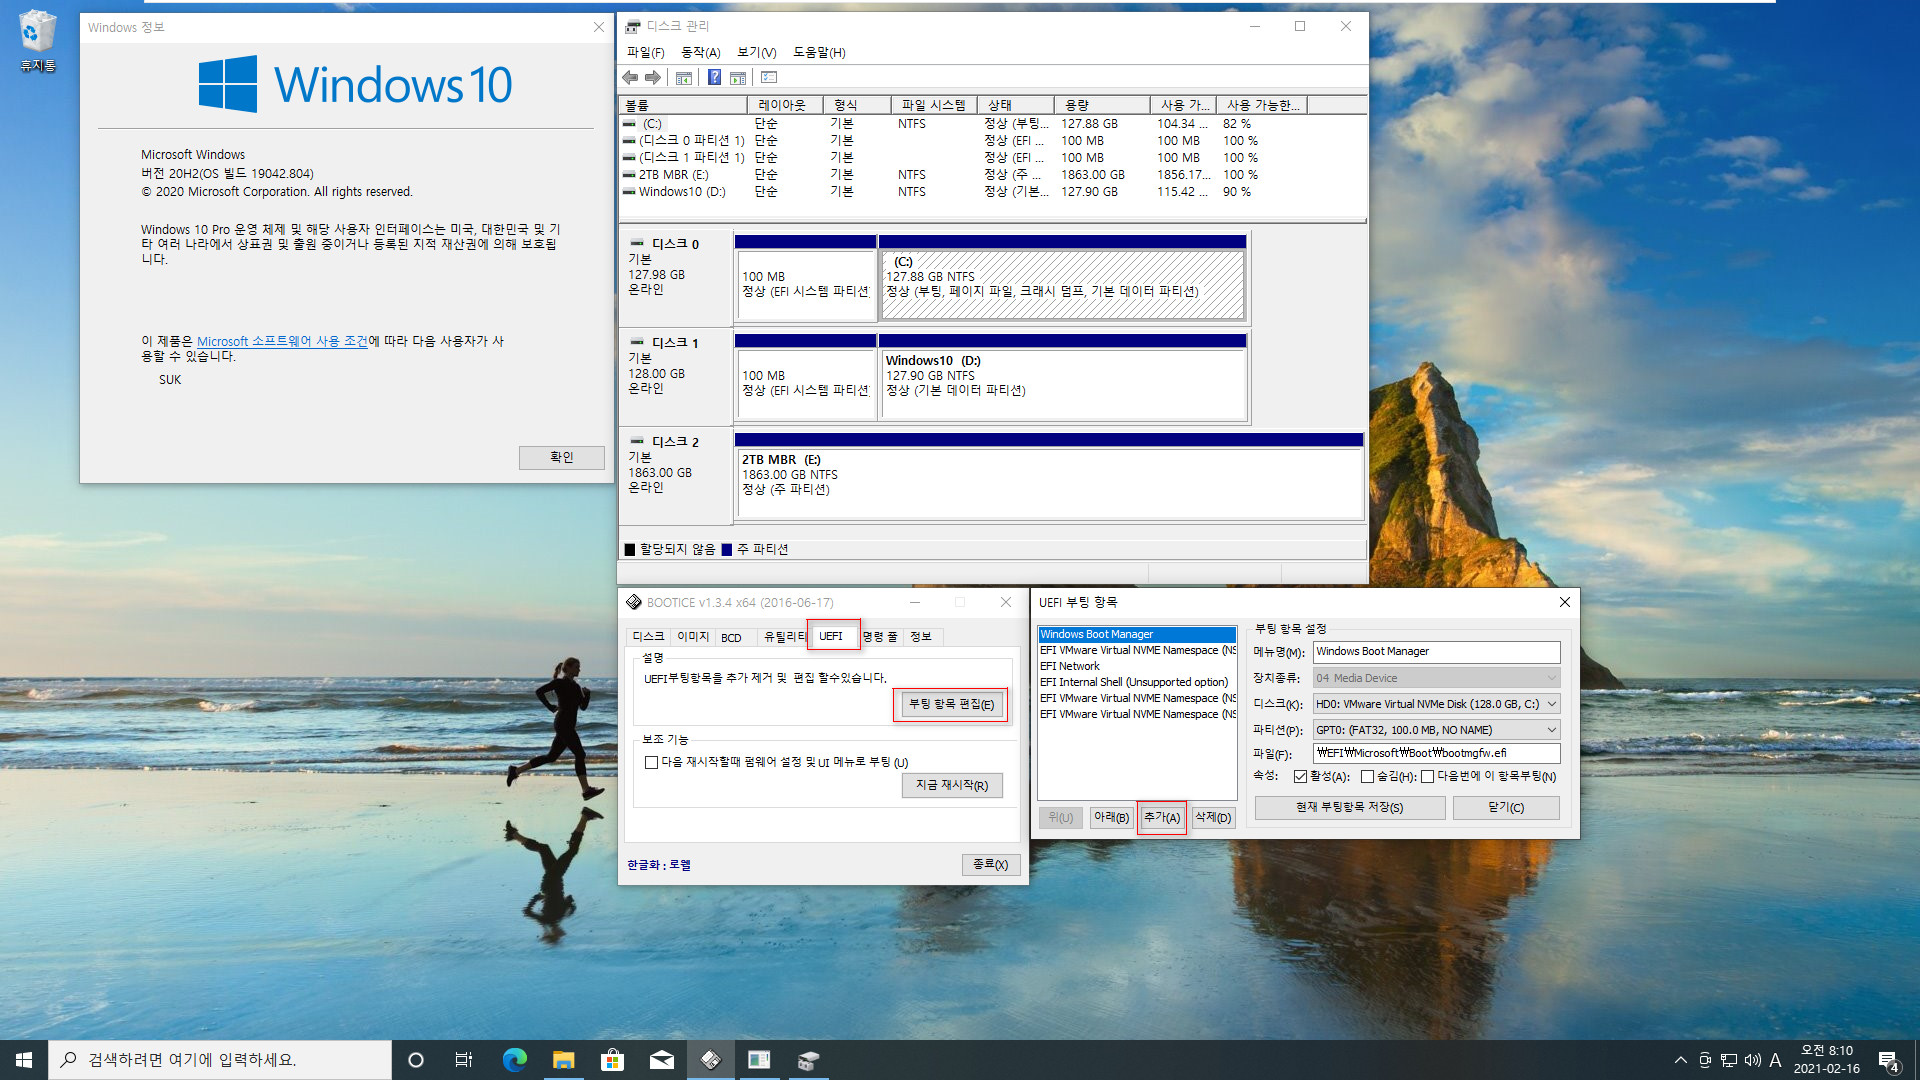Select EFI Internal Shell boot entry
The image size is (1920, 1080).
click(1137, 682)
